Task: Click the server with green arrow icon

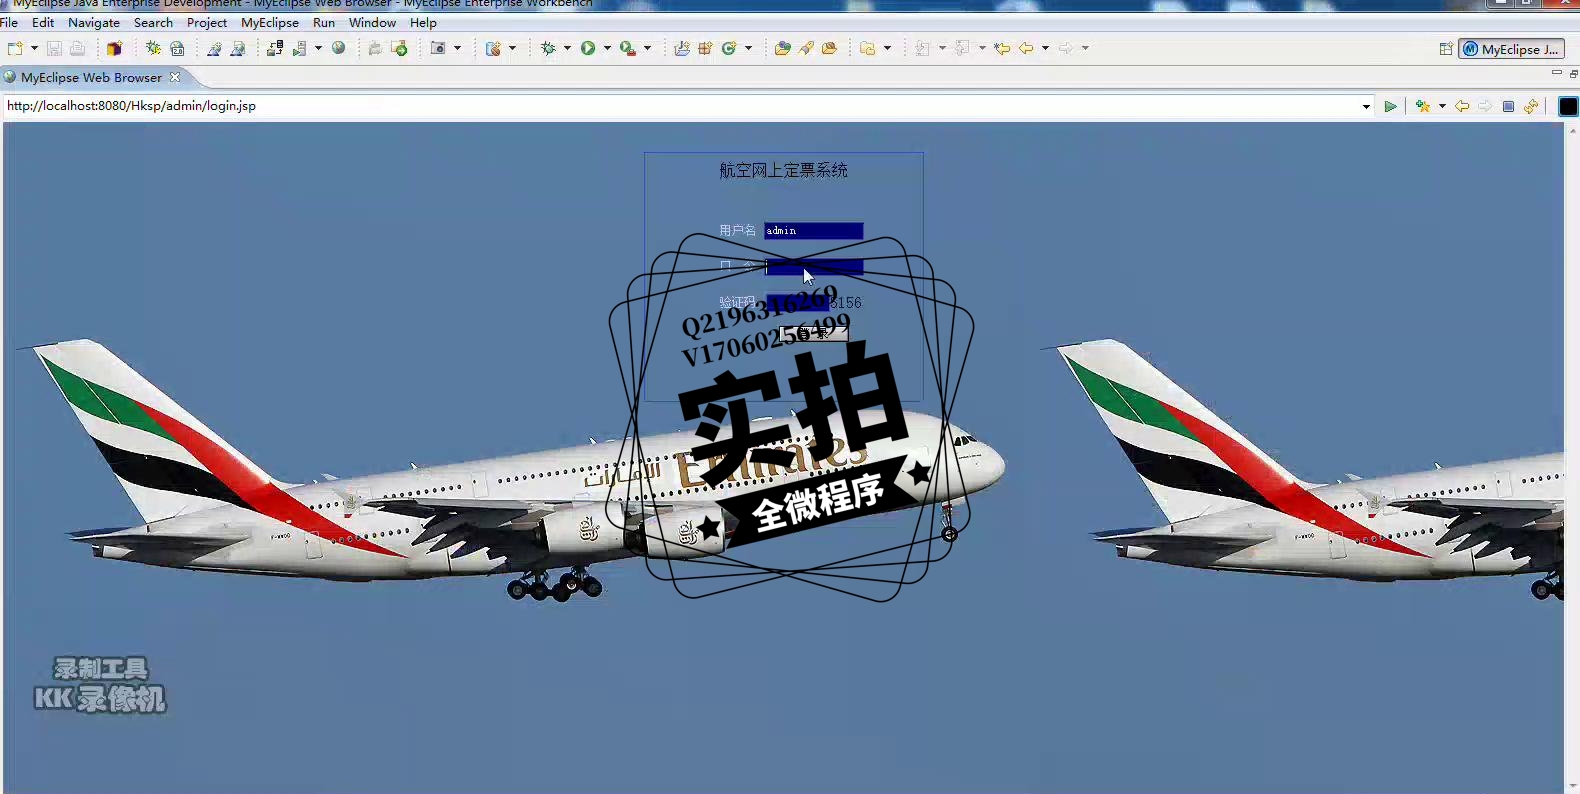Action: pos(299,48)
